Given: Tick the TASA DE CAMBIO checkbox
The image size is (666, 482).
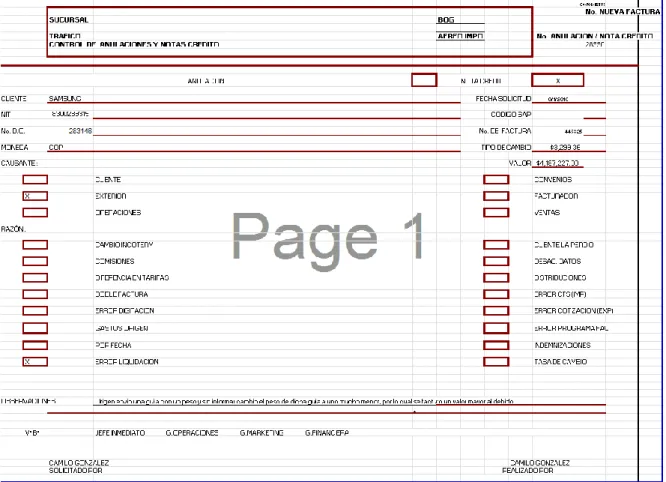Looking at the screenshot, I should tap(496, 362).
